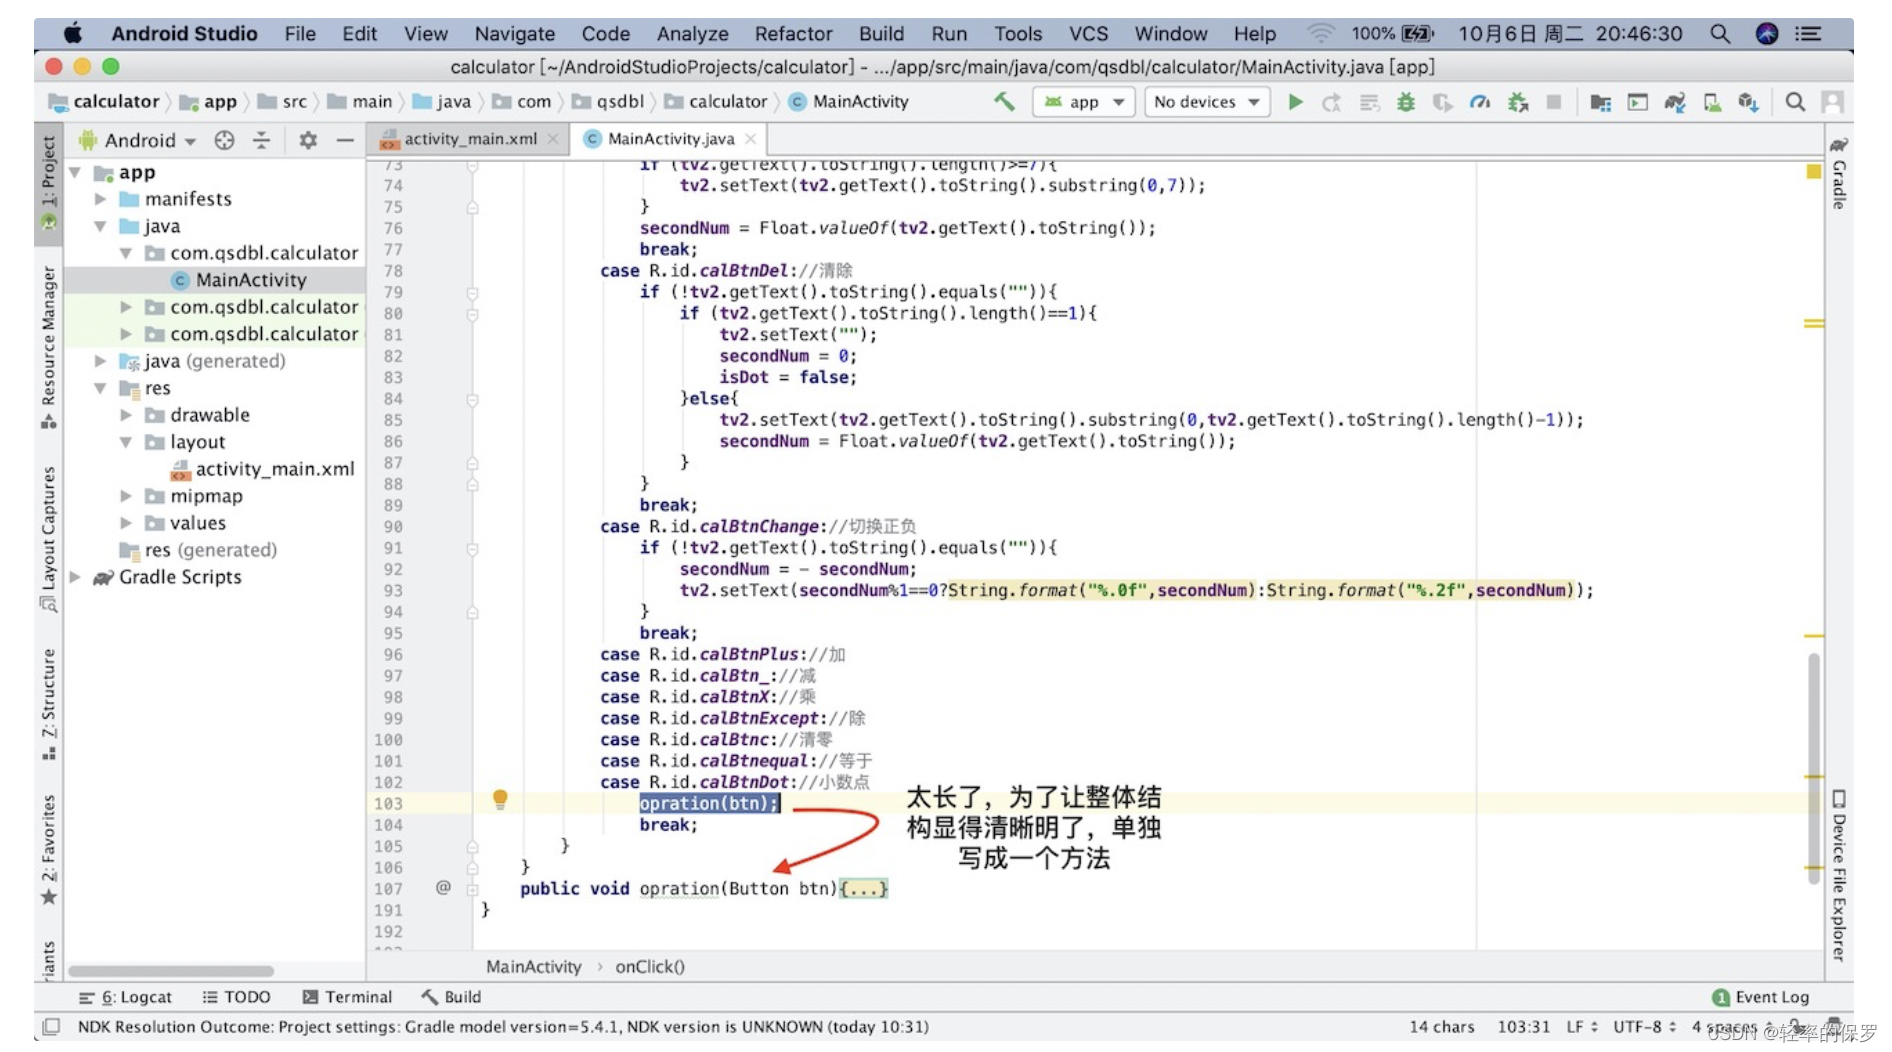The image size is (1892, 1052).
Task: Toggle the 2: Favorites tool window
Action: tap(48, 850)
